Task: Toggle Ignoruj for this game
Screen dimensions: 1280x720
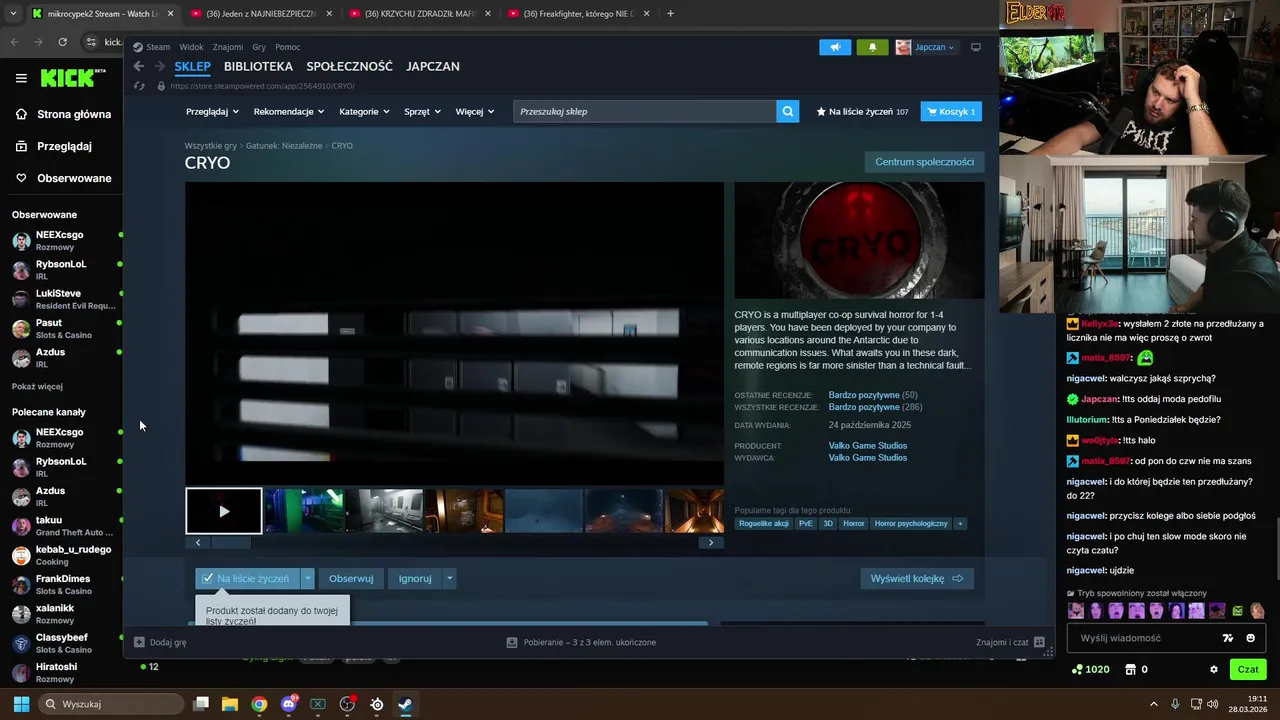Action: coord(415,578)
